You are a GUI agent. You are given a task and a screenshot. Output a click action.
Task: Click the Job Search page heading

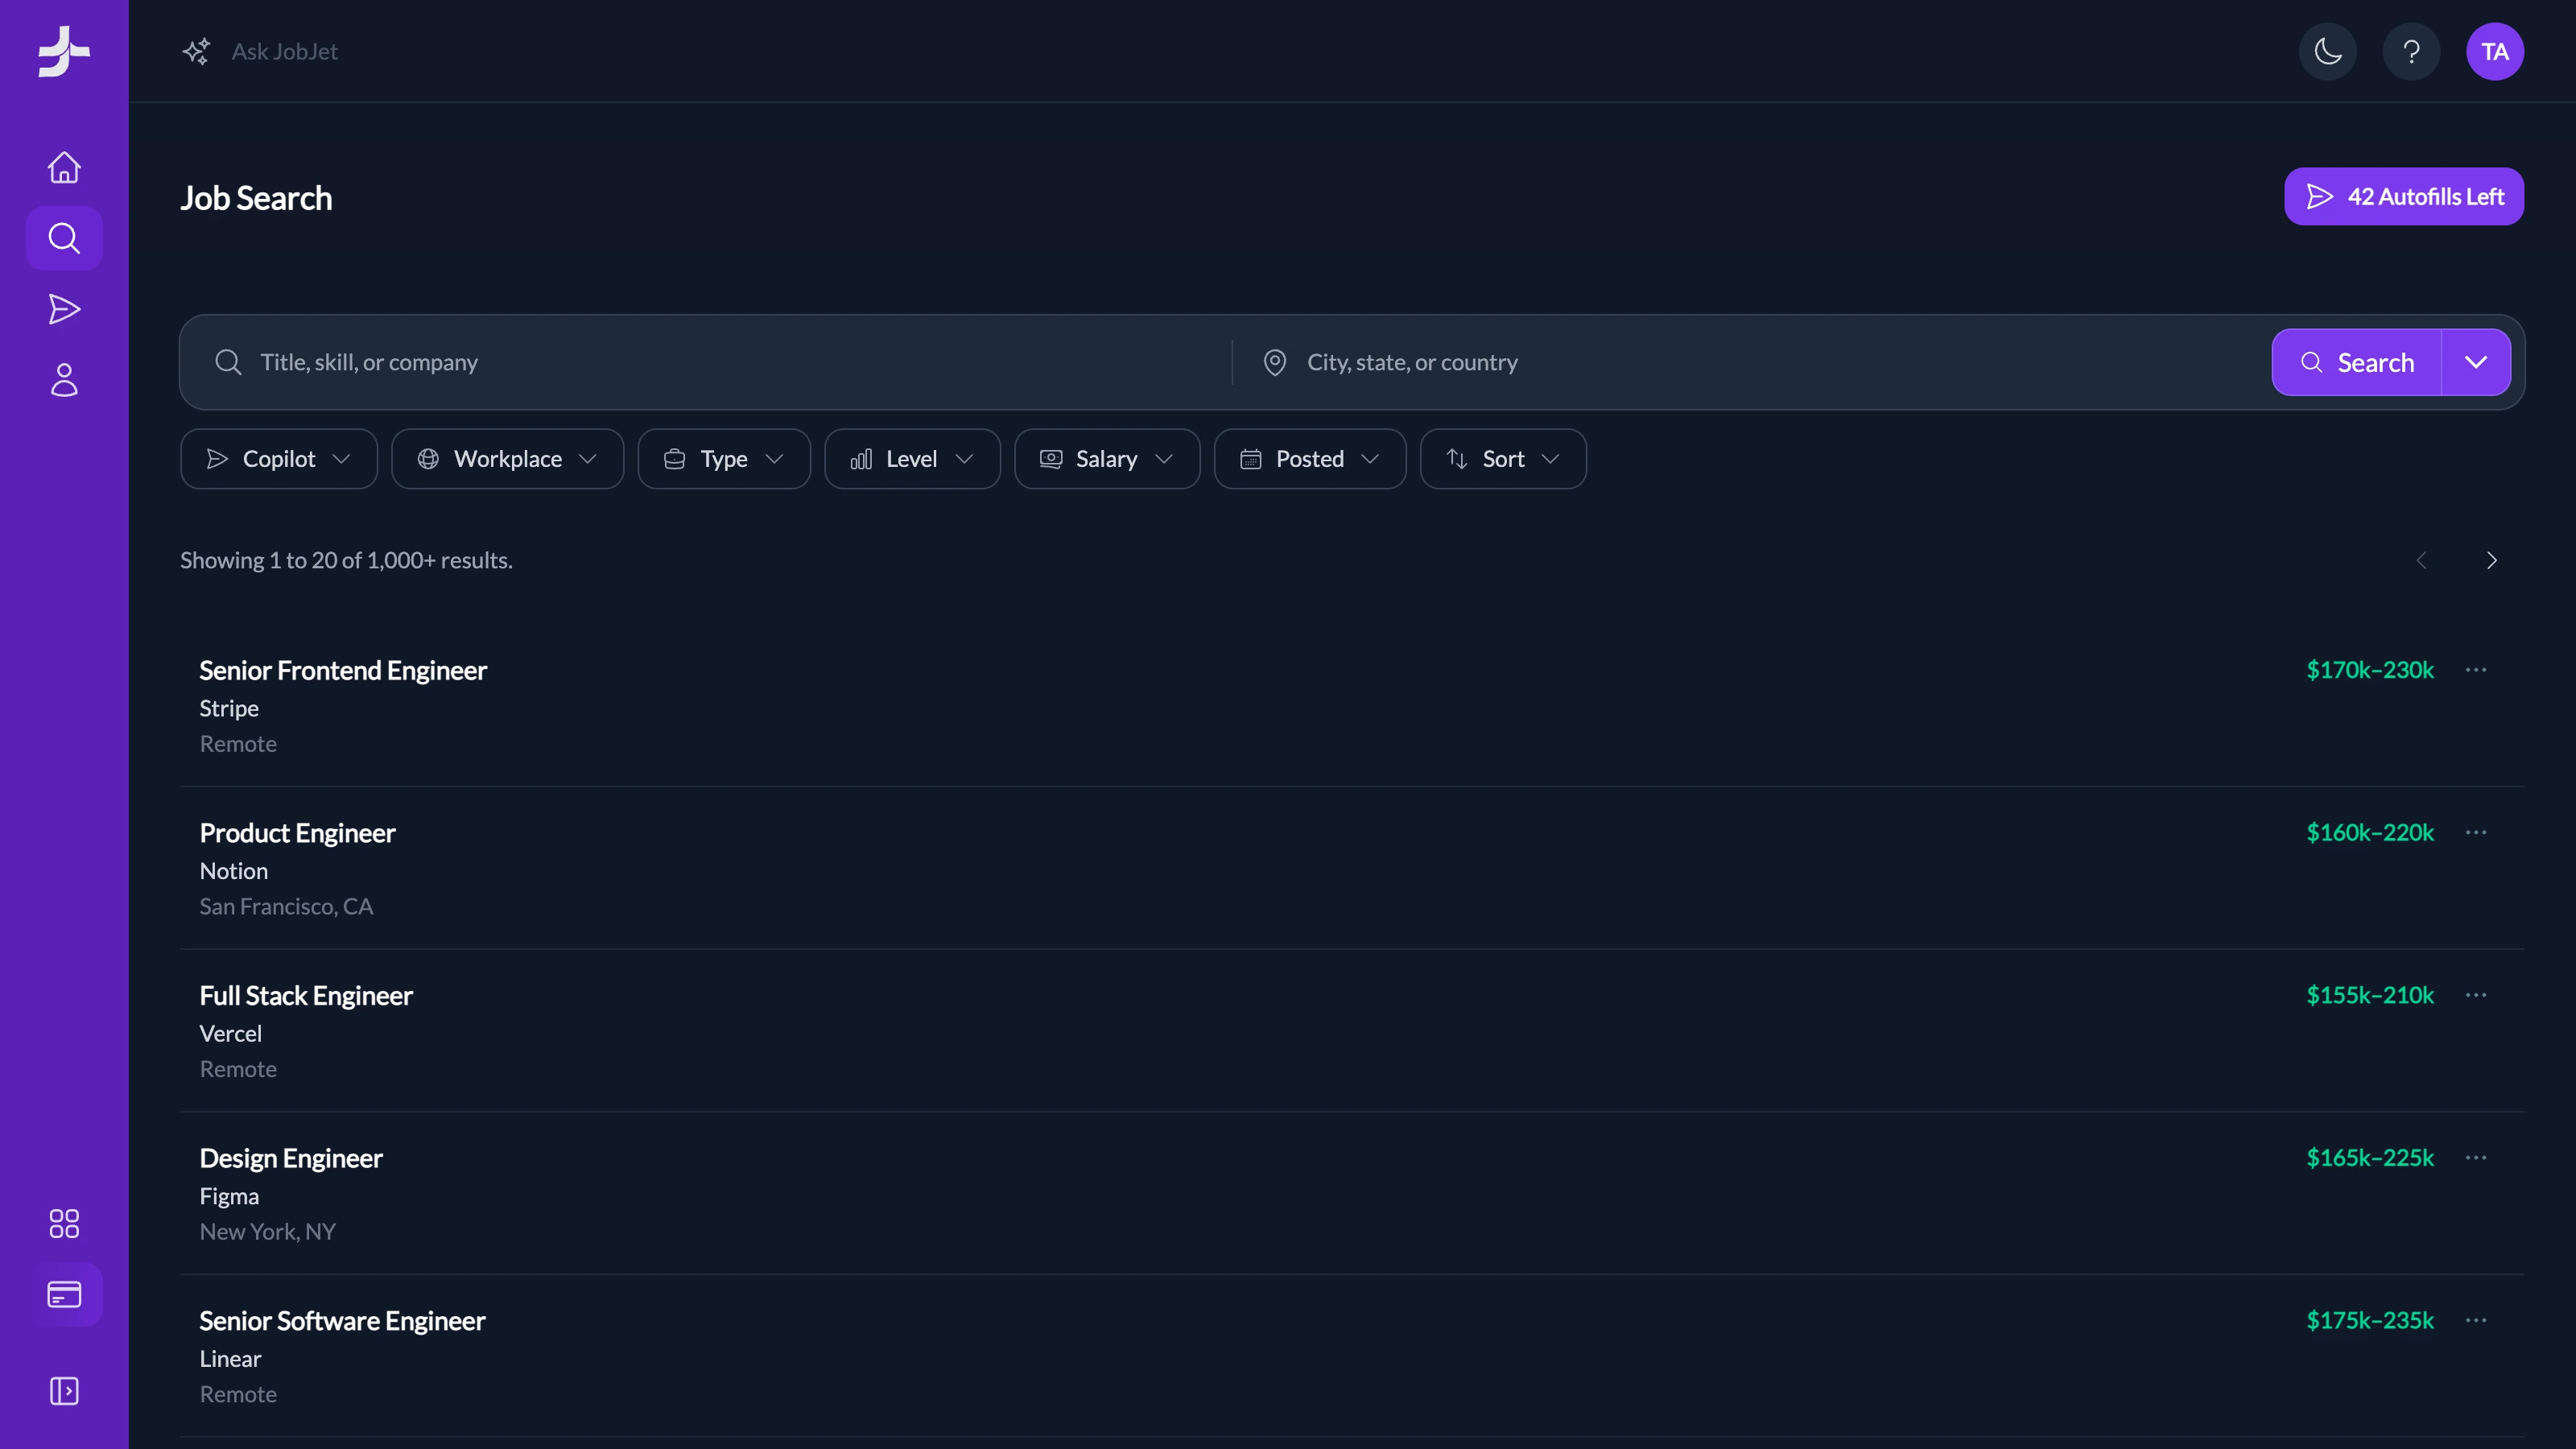coord(256,198)
